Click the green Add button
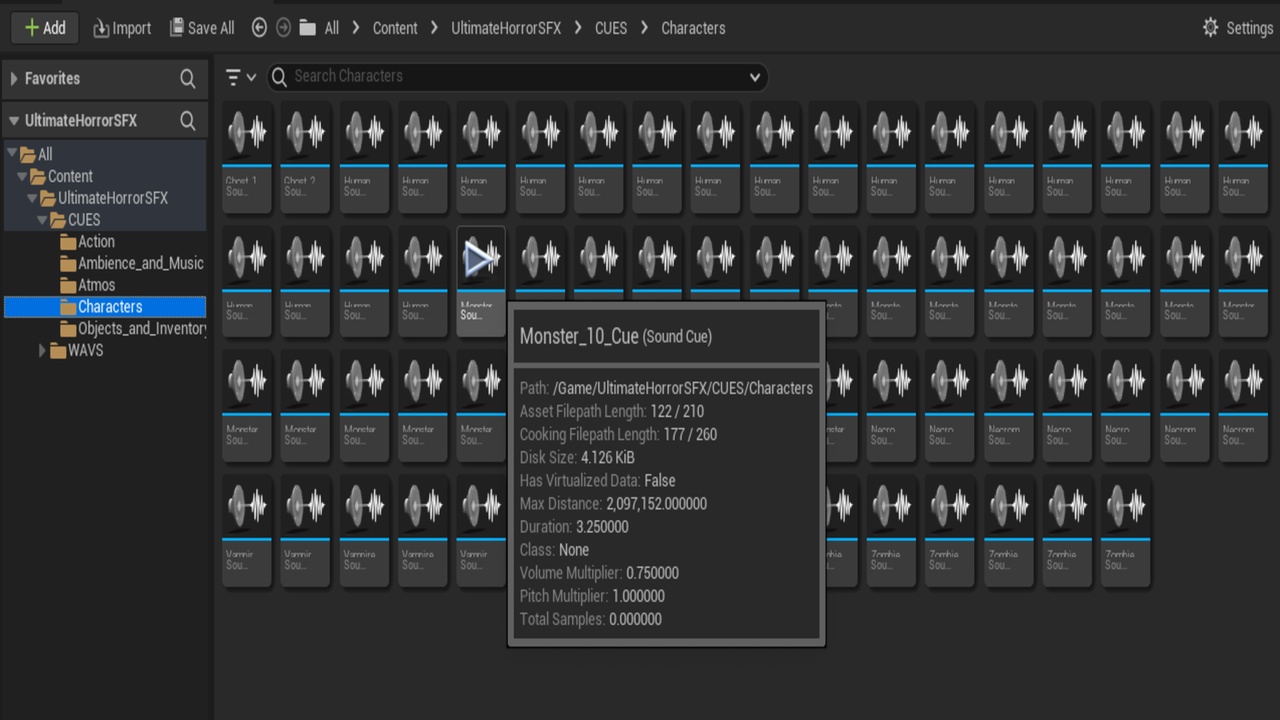 pos(45,28)
